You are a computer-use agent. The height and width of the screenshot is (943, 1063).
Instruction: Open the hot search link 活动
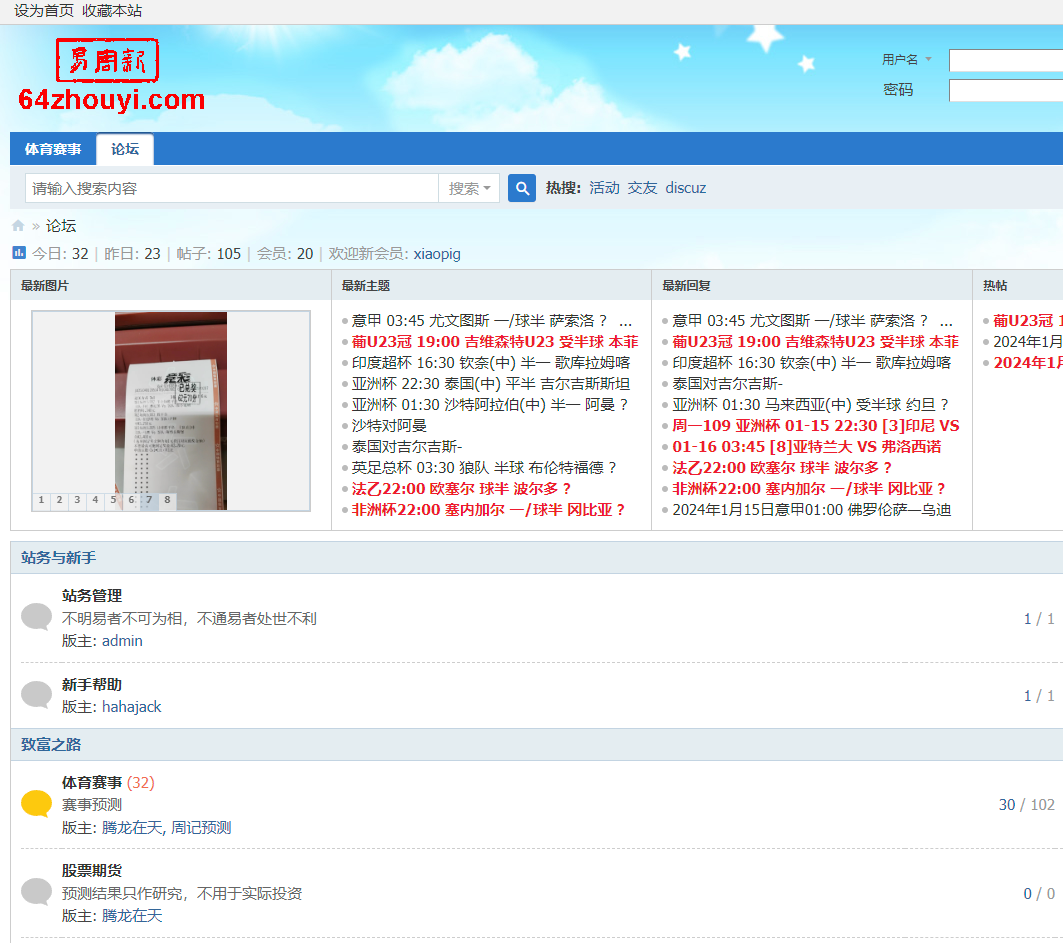click(x=604, y=188)
